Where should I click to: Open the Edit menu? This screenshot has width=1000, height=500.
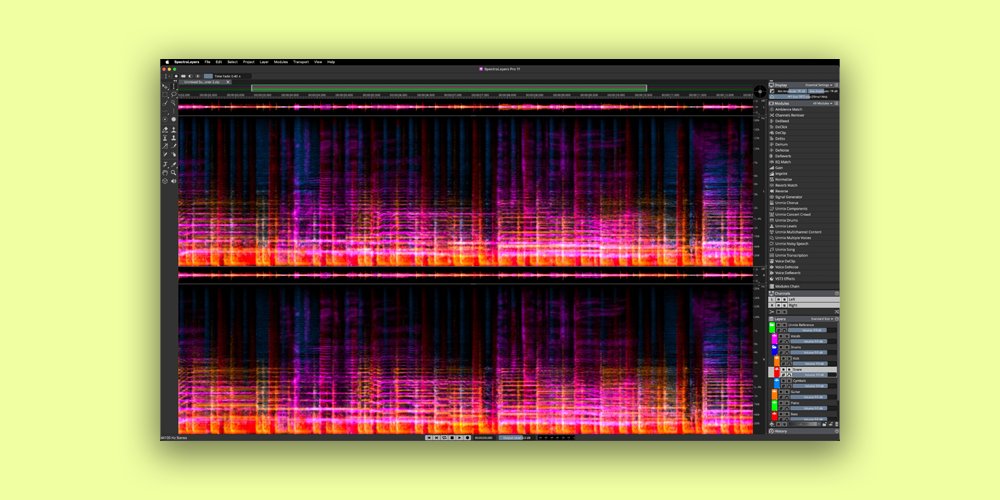tap(219, 62)
